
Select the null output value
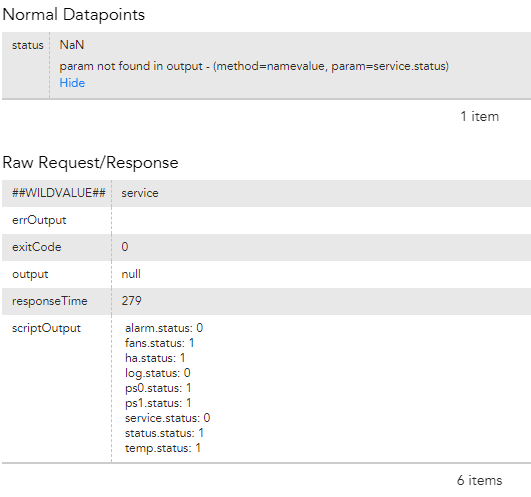(x=131, y=274)
